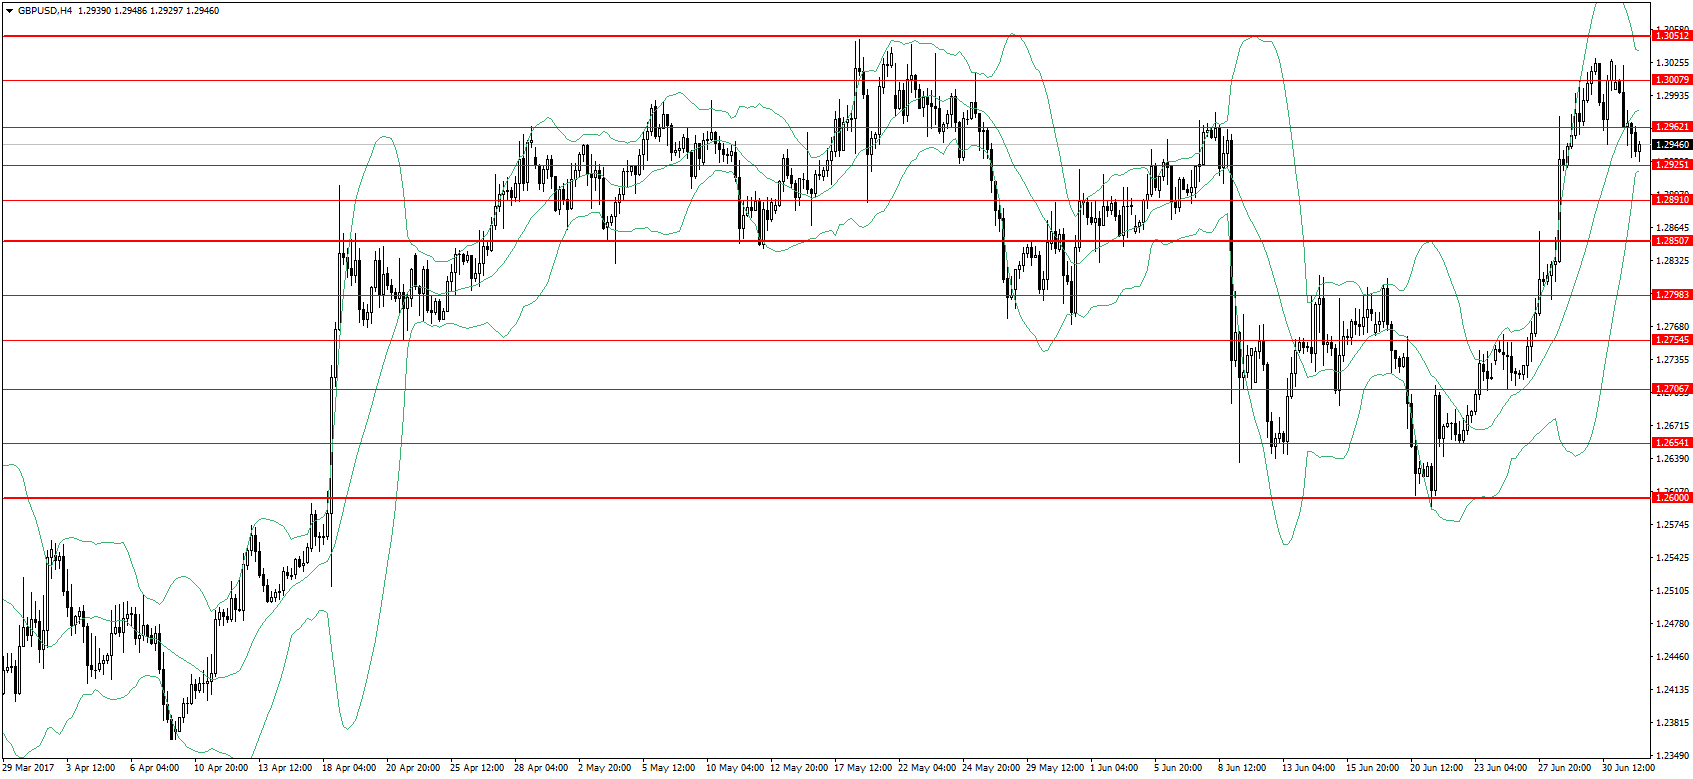Select the red 1.29251 price level label
The image size is (1693, 779).
coord(1672,164)
